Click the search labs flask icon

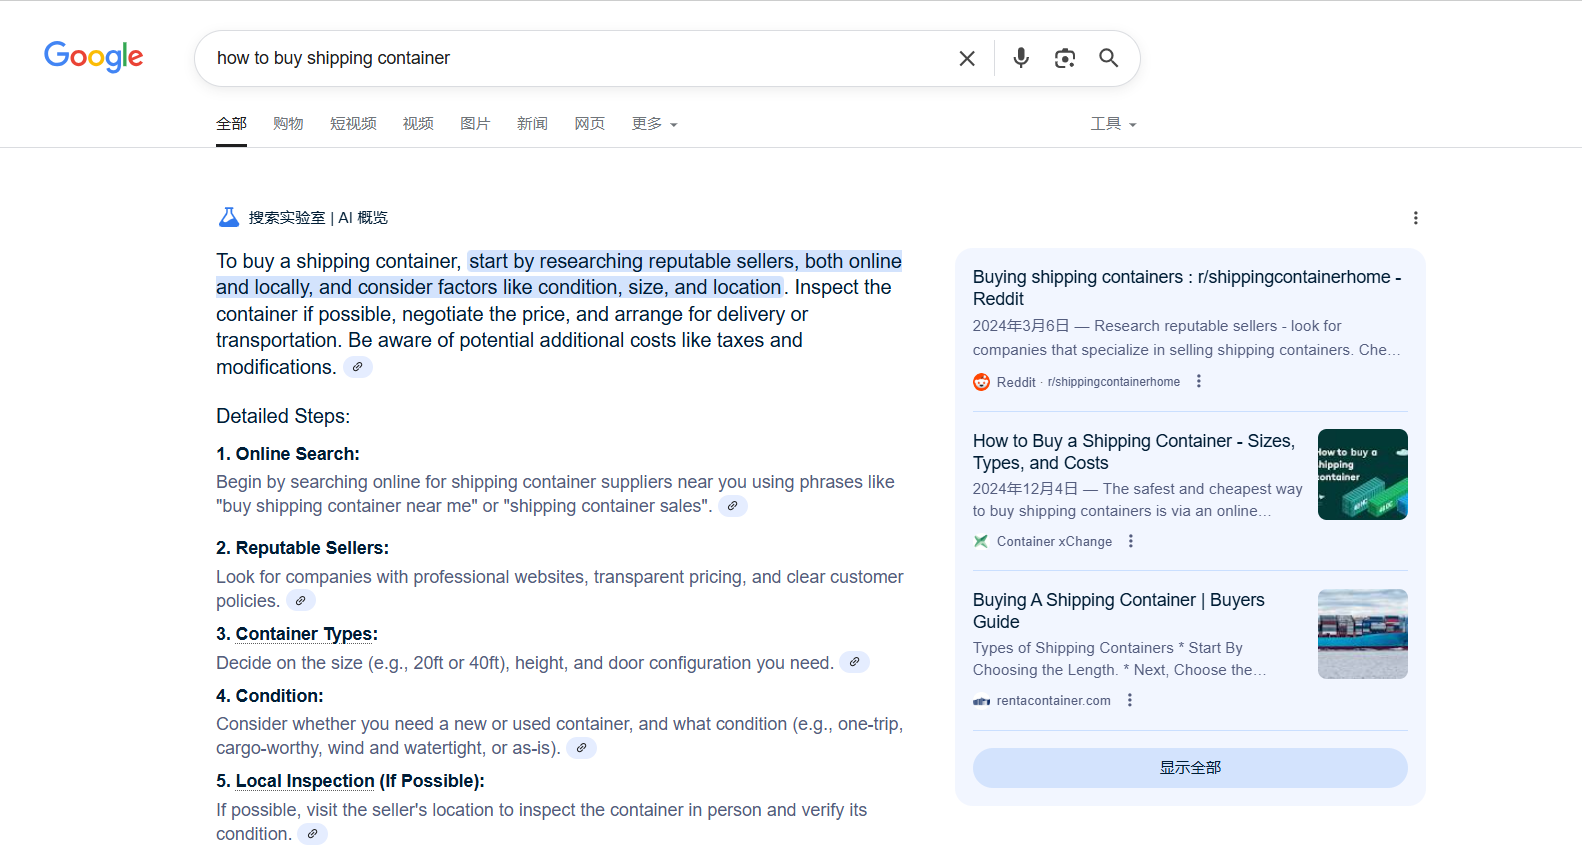click(229, 217)
